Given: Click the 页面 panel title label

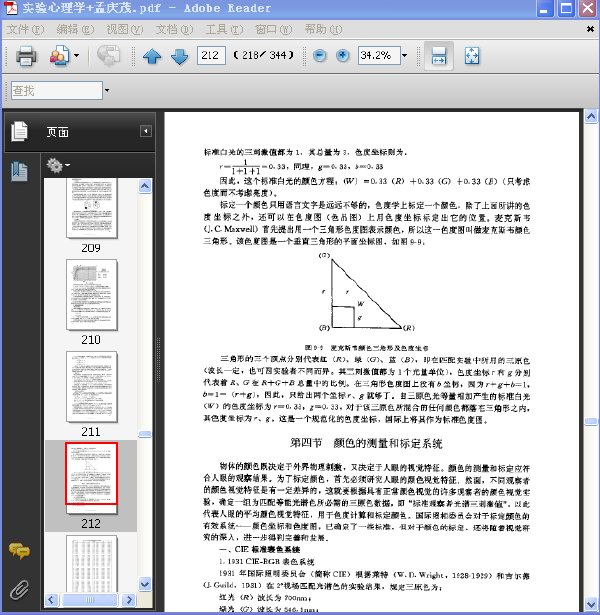Looking at the screenshot, I should click(x=58, y=132).
